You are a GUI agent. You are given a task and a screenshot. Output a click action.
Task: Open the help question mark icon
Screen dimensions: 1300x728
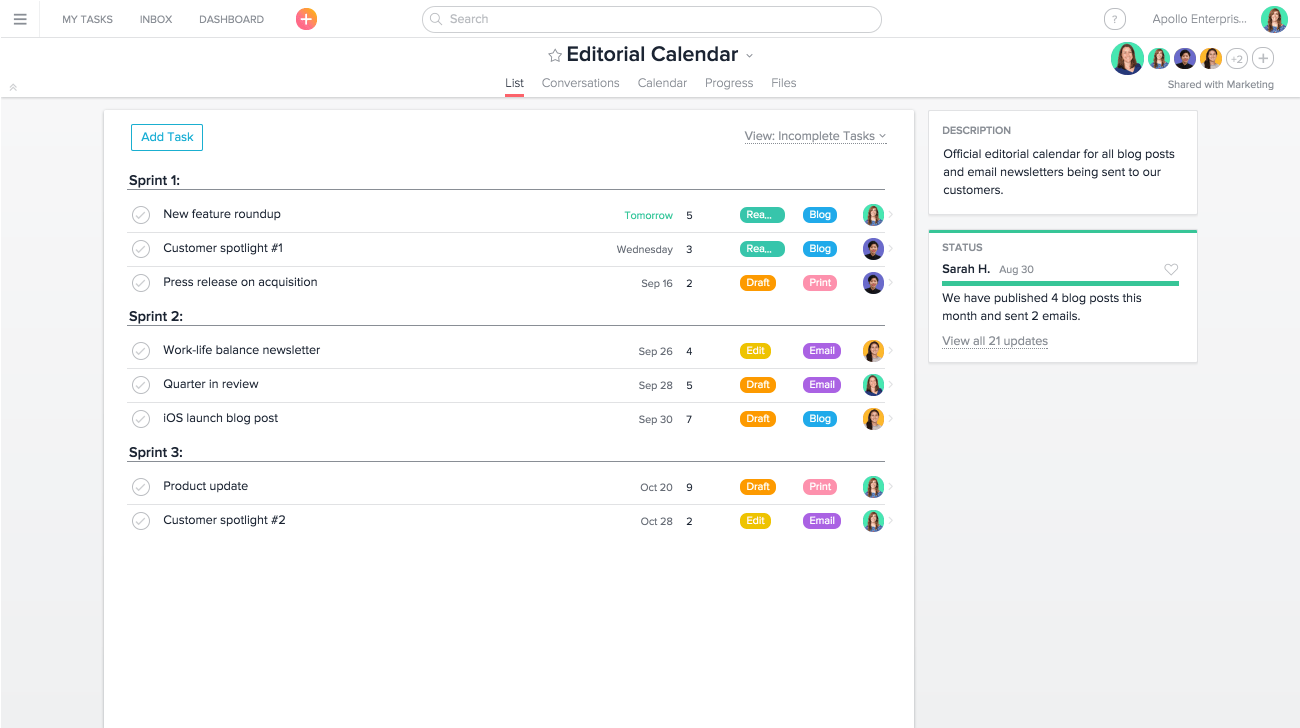(x=1114, y=19)
